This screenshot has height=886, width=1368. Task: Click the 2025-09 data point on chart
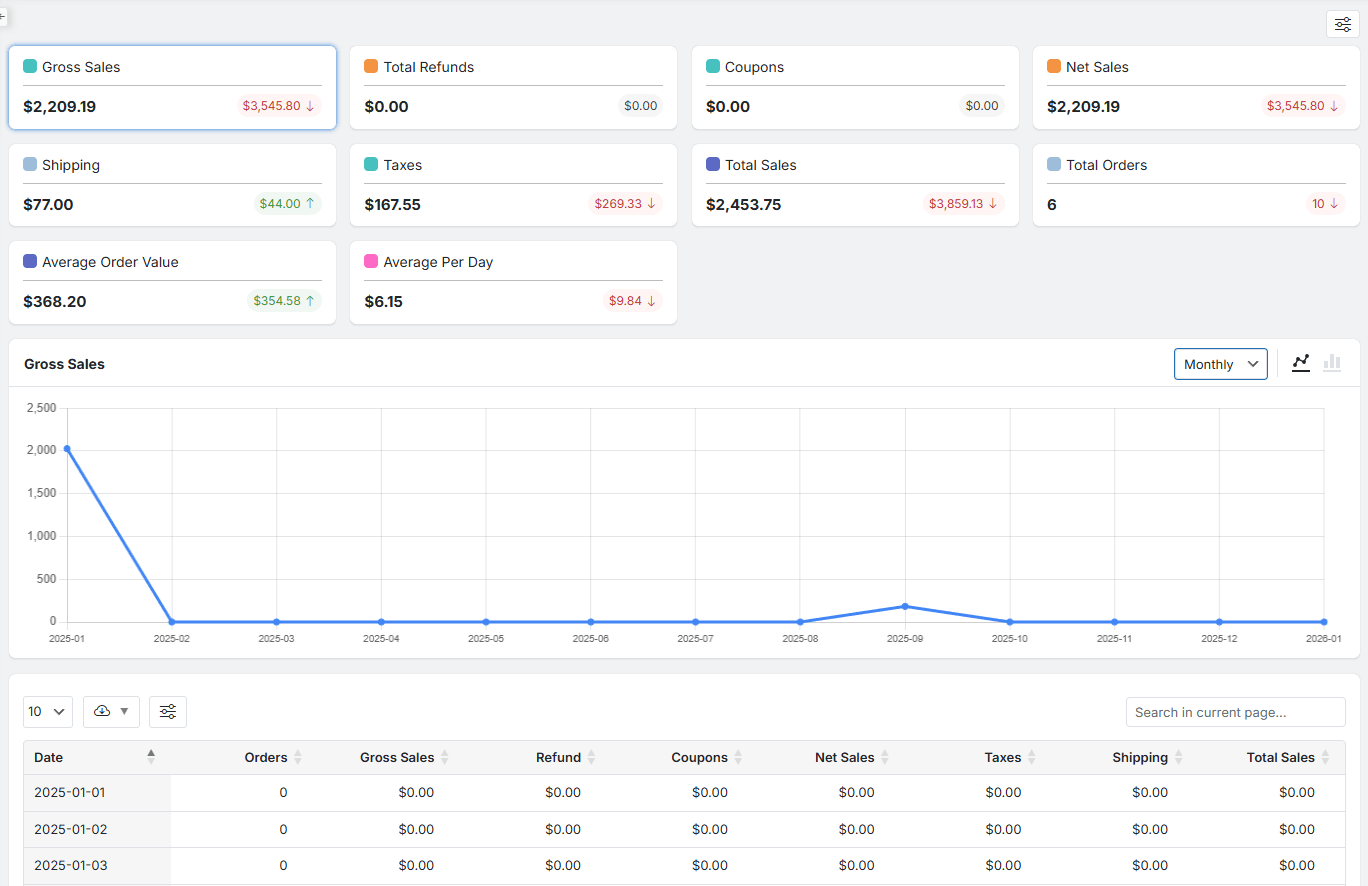pyautogui.click(x=905, y=606)
